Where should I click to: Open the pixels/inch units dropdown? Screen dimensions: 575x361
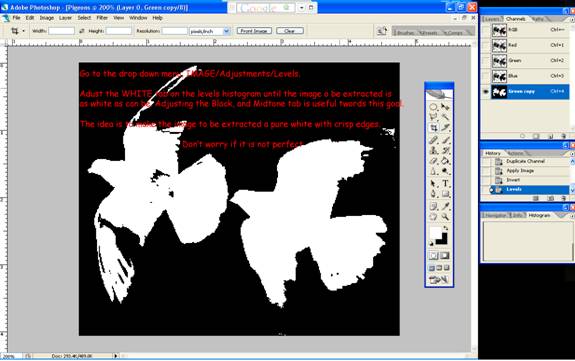[226, 31]
